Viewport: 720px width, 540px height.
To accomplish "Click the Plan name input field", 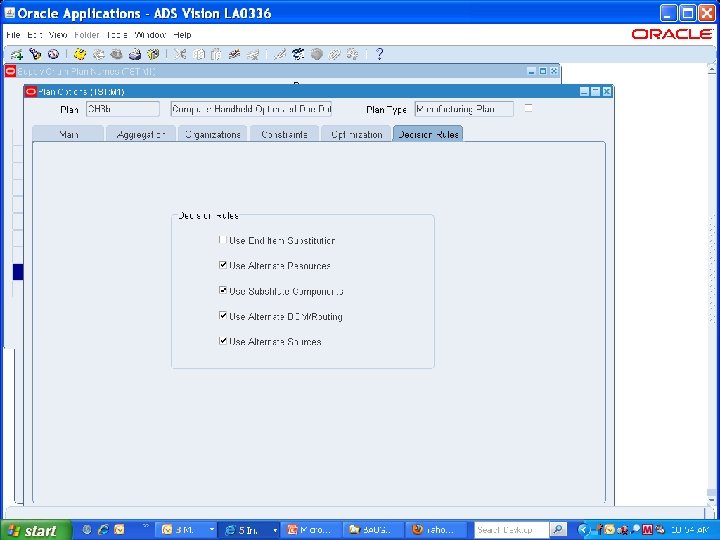I will tap(123, 109).
